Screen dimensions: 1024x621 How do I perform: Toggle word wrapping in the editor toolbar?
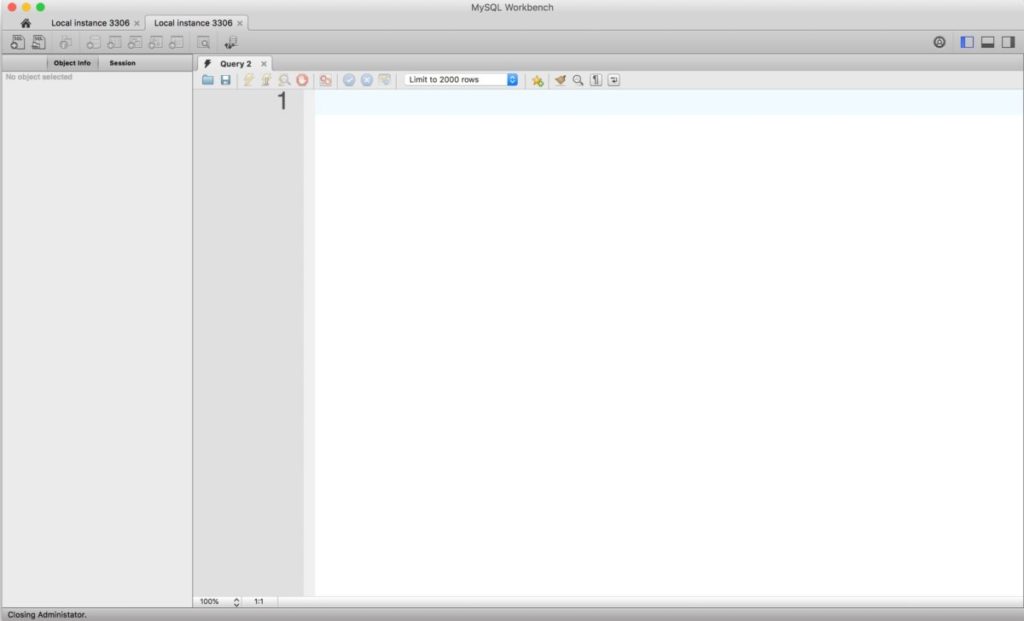[x=614, y=80]
